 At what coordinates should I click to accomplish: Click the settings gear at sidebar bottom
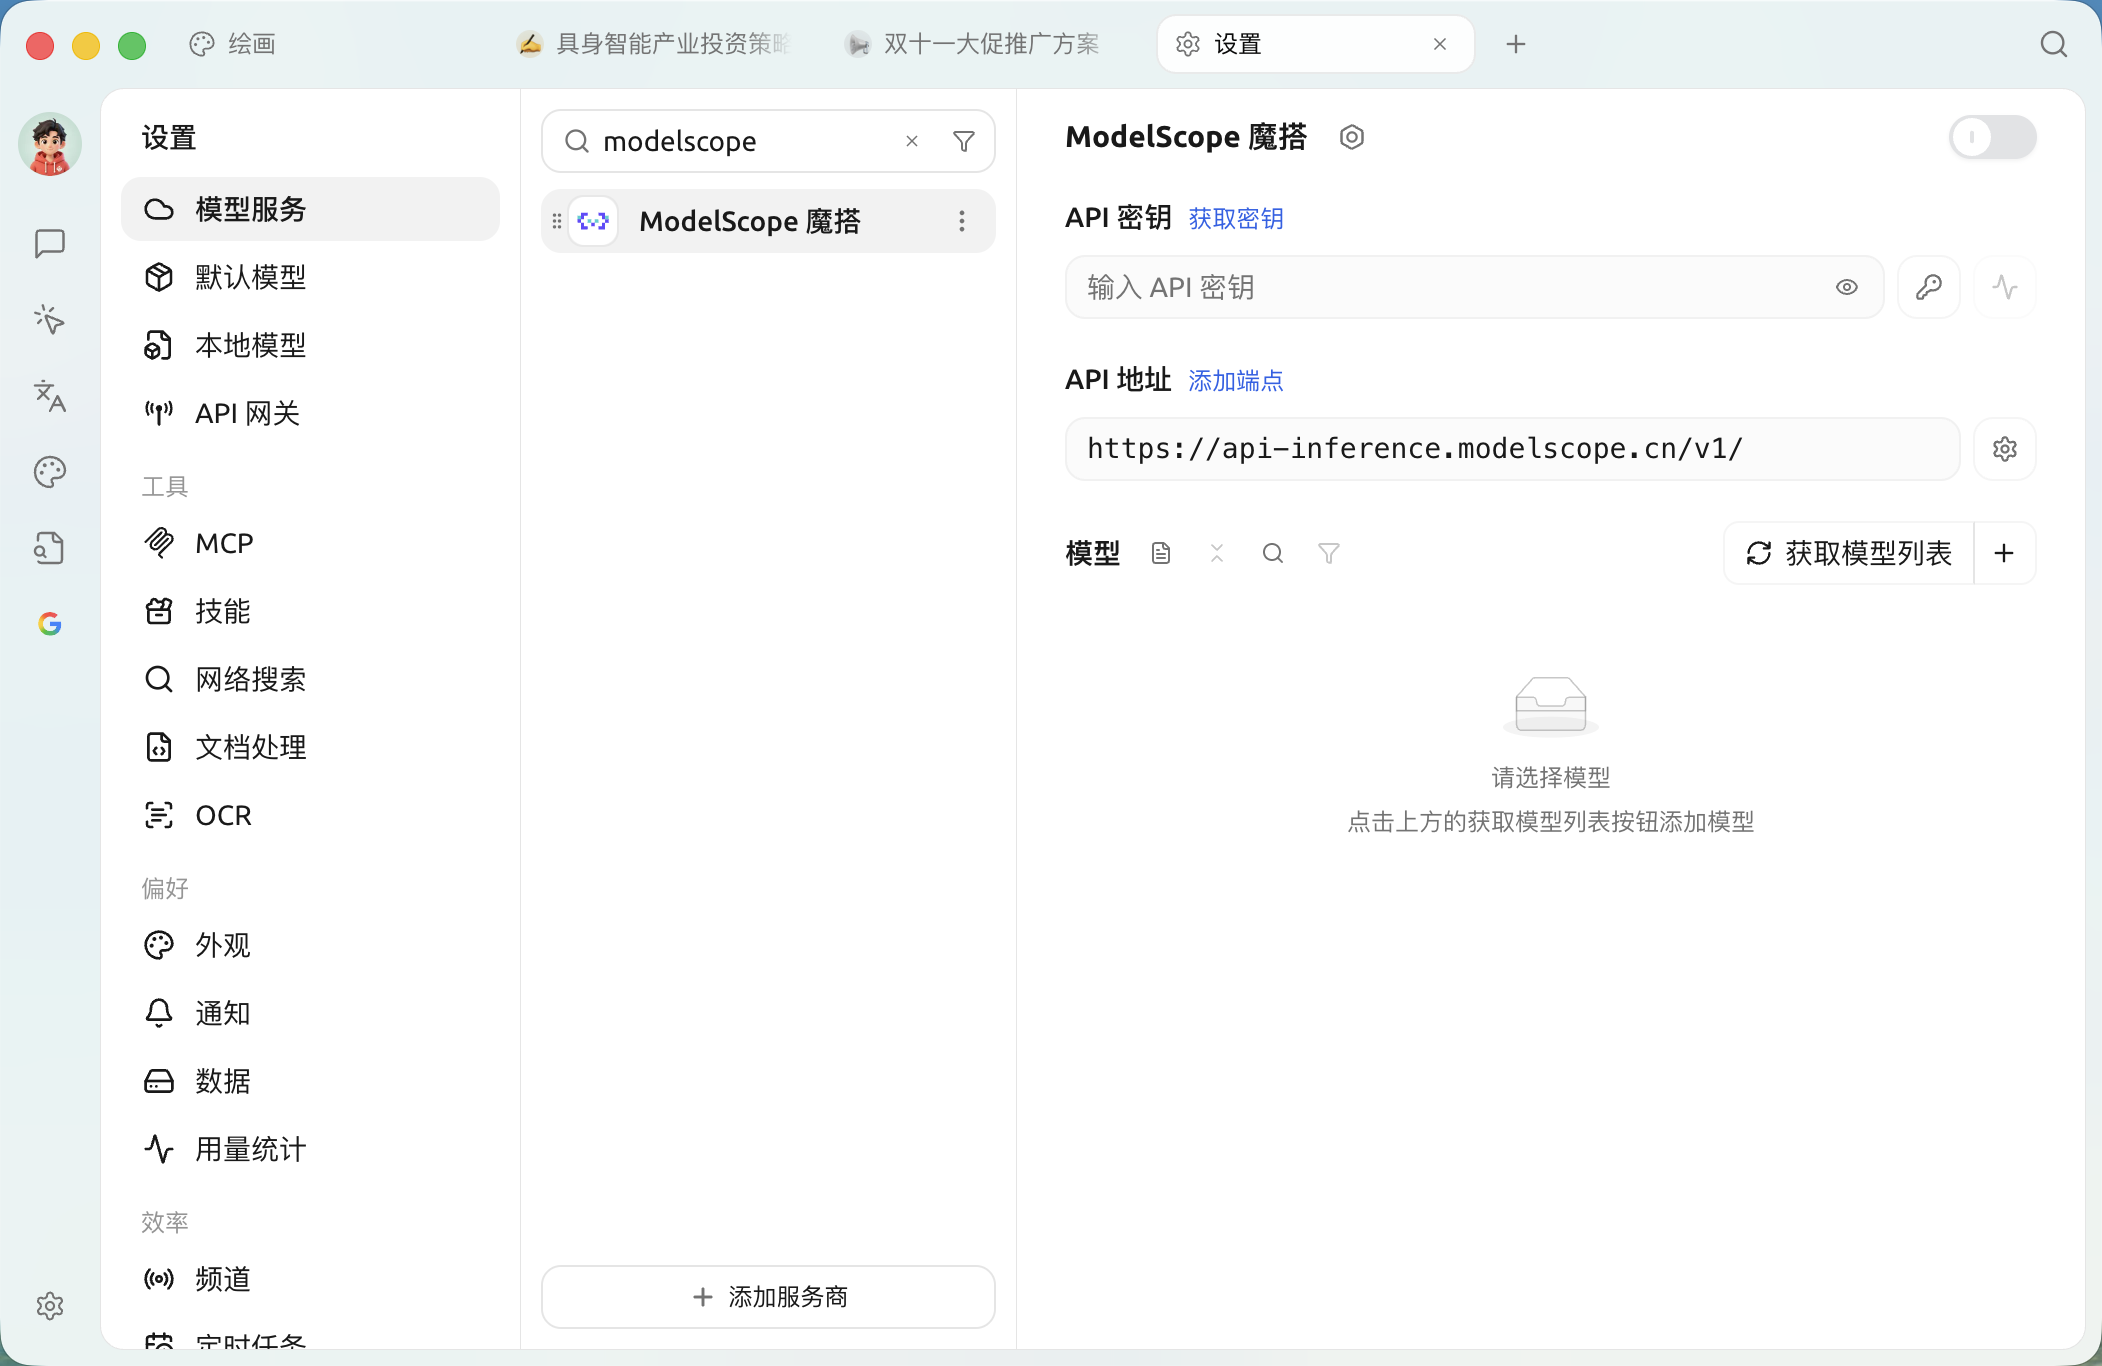(x=50, y=1306)
